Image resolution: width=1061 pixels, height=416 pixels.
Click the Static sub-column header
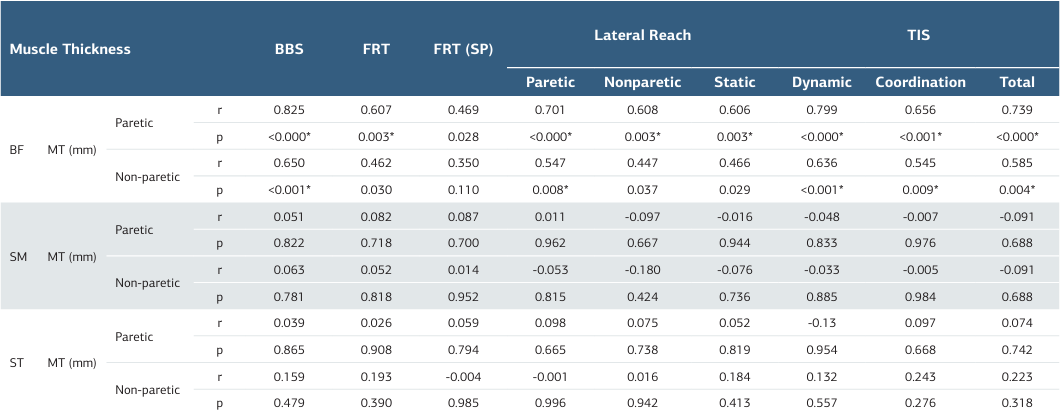click(x=734, y=82)
